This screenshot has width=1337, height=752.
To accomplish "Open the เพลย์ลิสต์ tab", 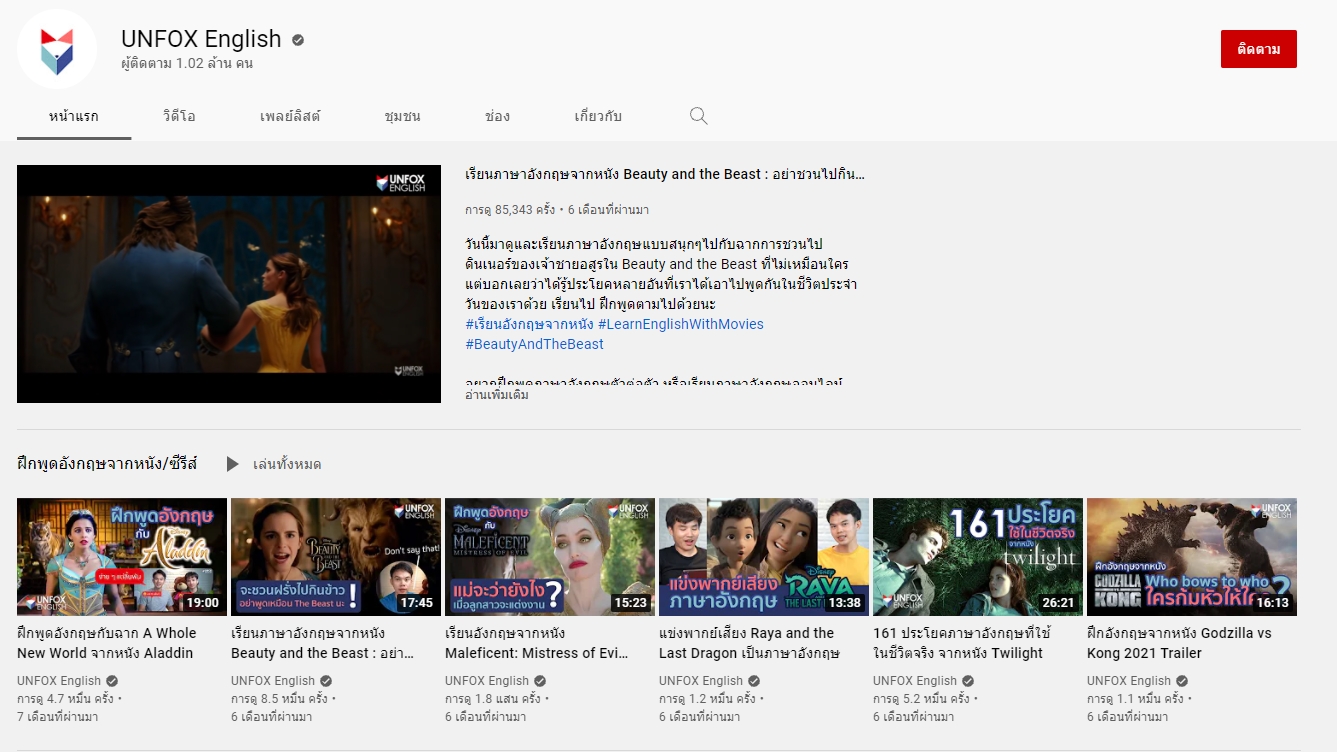I will pyautogui.click(x=290, y=116).
